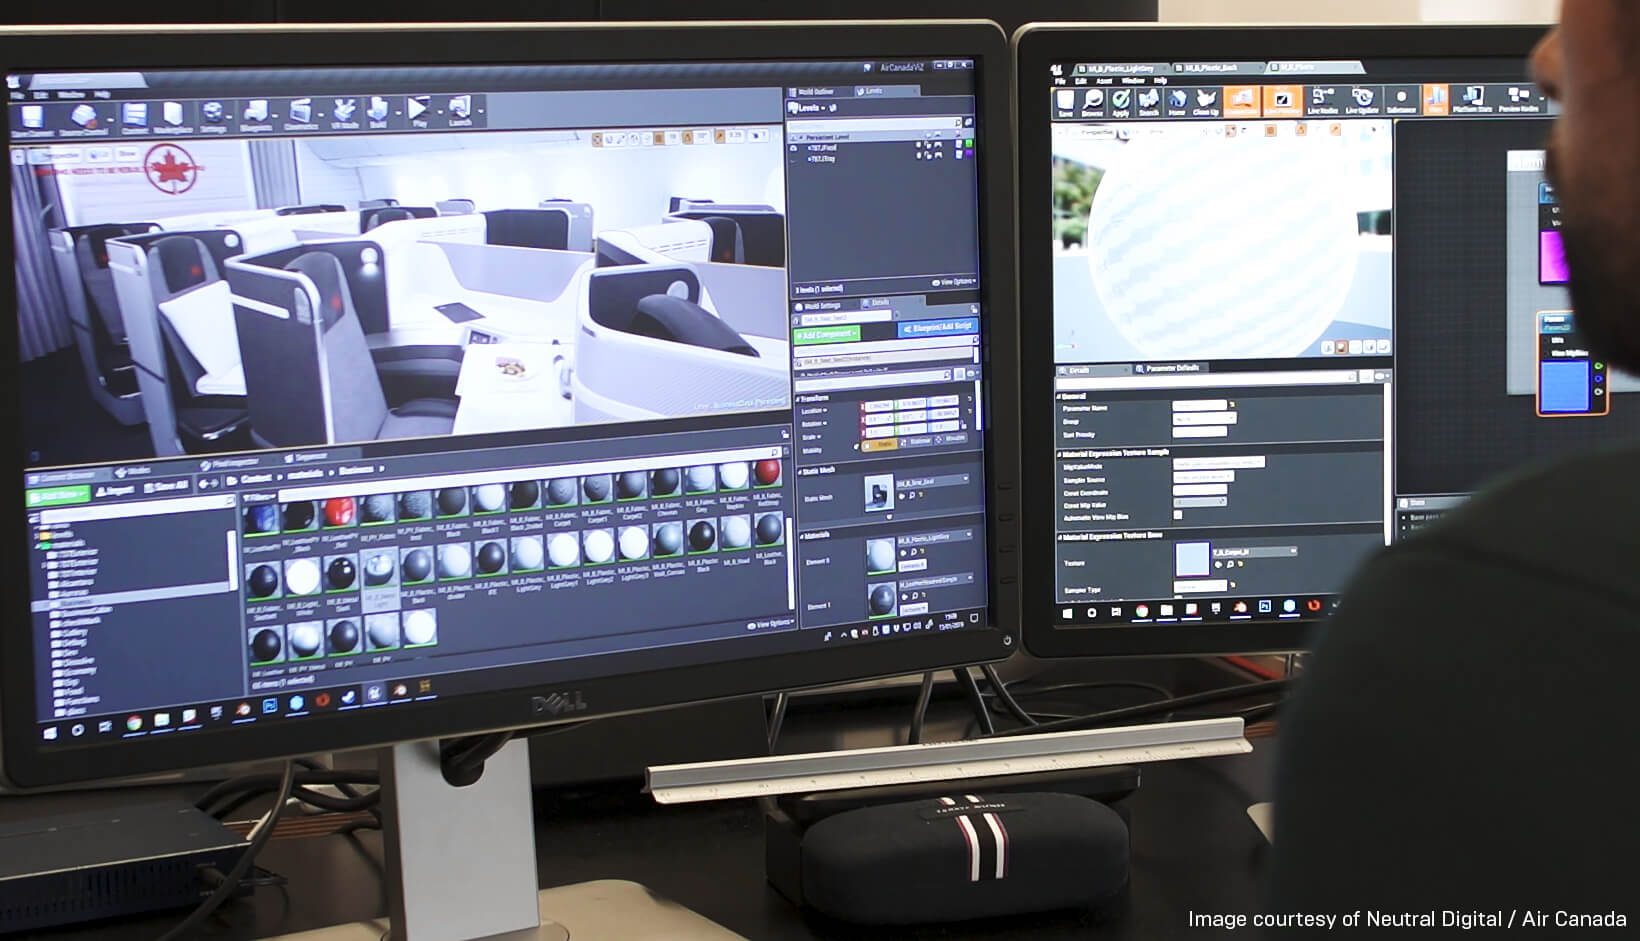
Task: Open the Blueprints toolbar icon
Action: (256, 115)
